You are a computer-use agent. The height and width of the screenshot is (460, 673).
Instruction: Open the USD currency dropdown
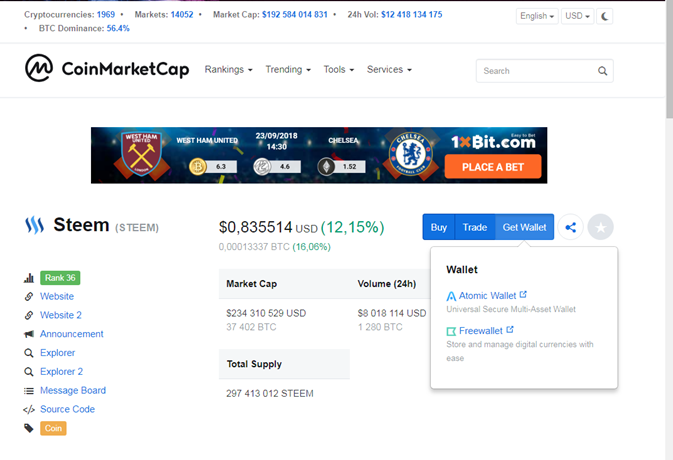click(577, 16)
